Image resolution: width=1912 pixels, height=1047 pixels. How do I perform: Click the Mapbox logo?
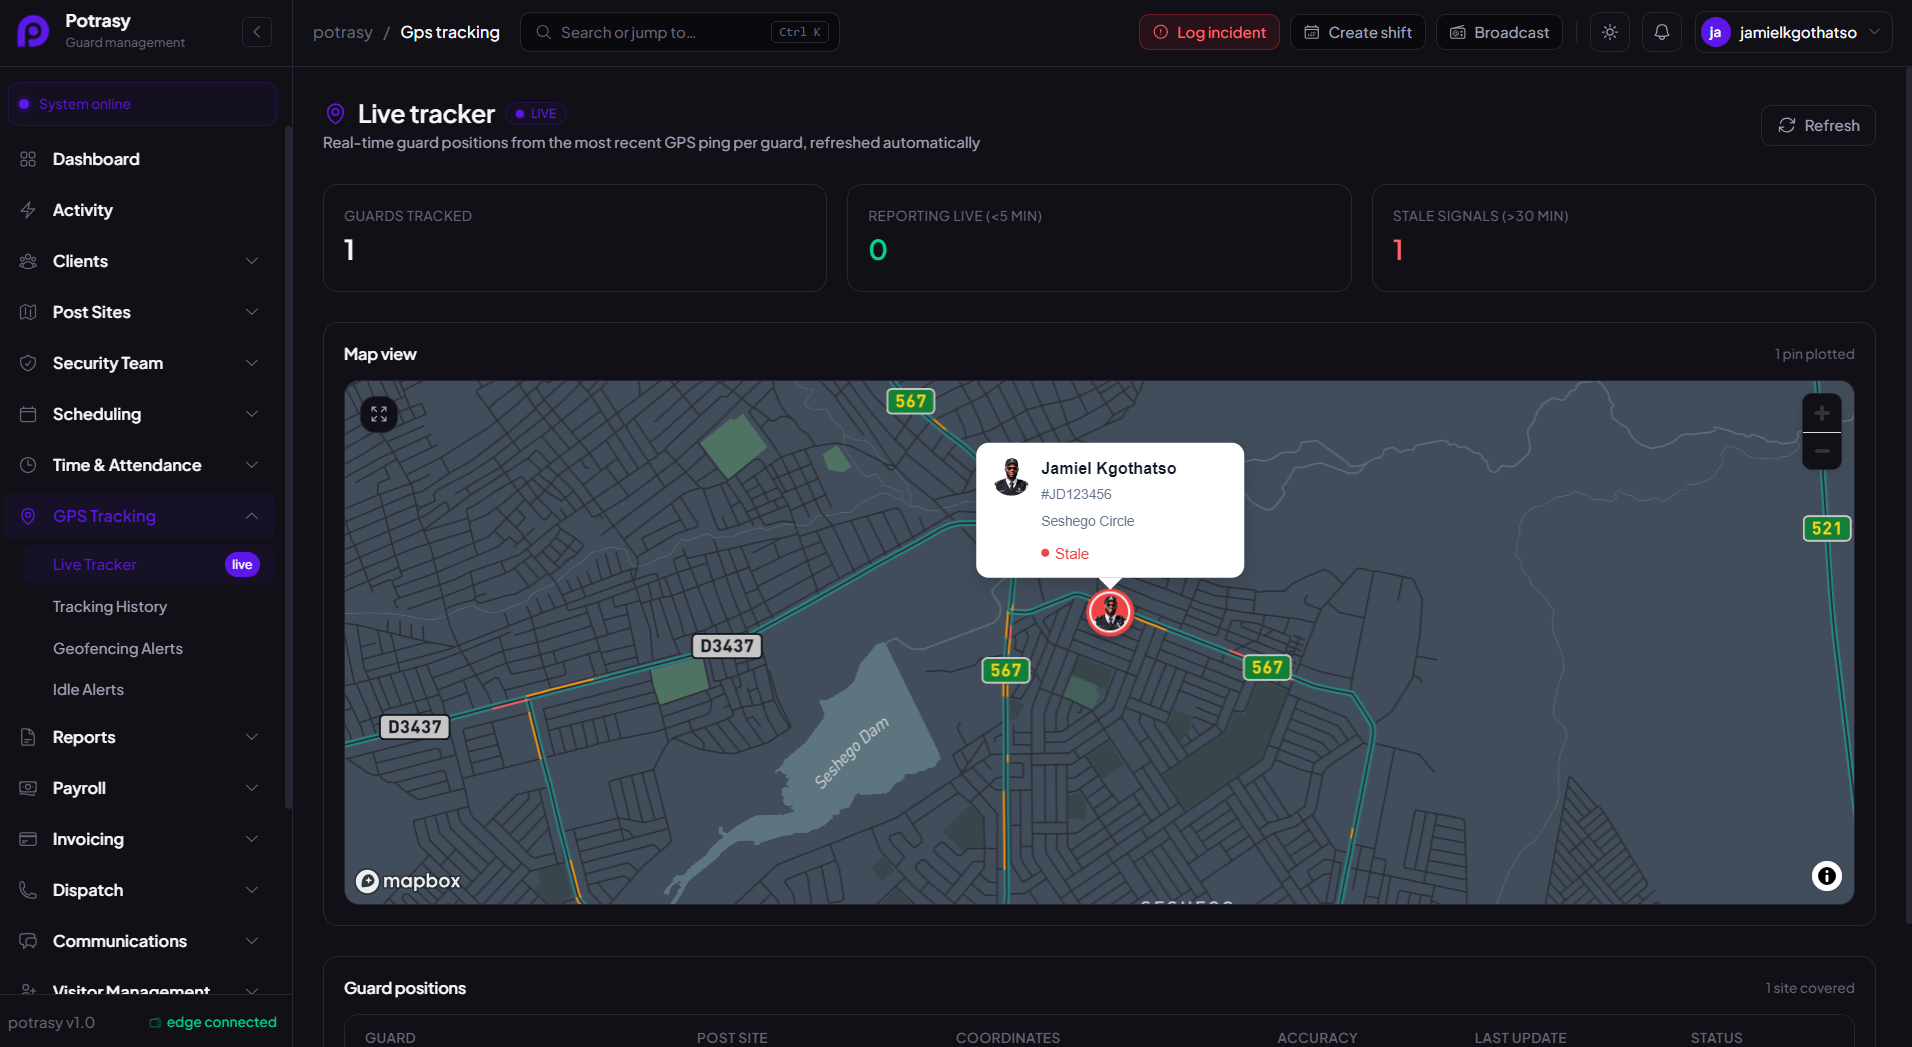coord(408,881)
